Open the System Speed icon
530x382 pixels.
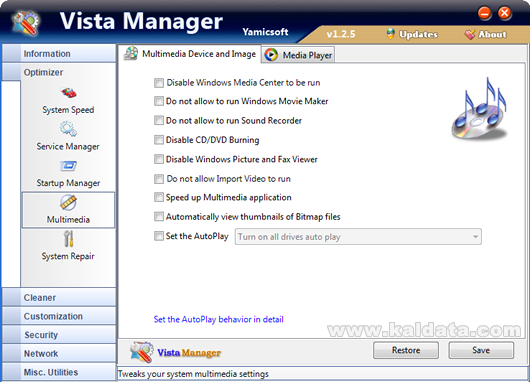coord(69,93)
